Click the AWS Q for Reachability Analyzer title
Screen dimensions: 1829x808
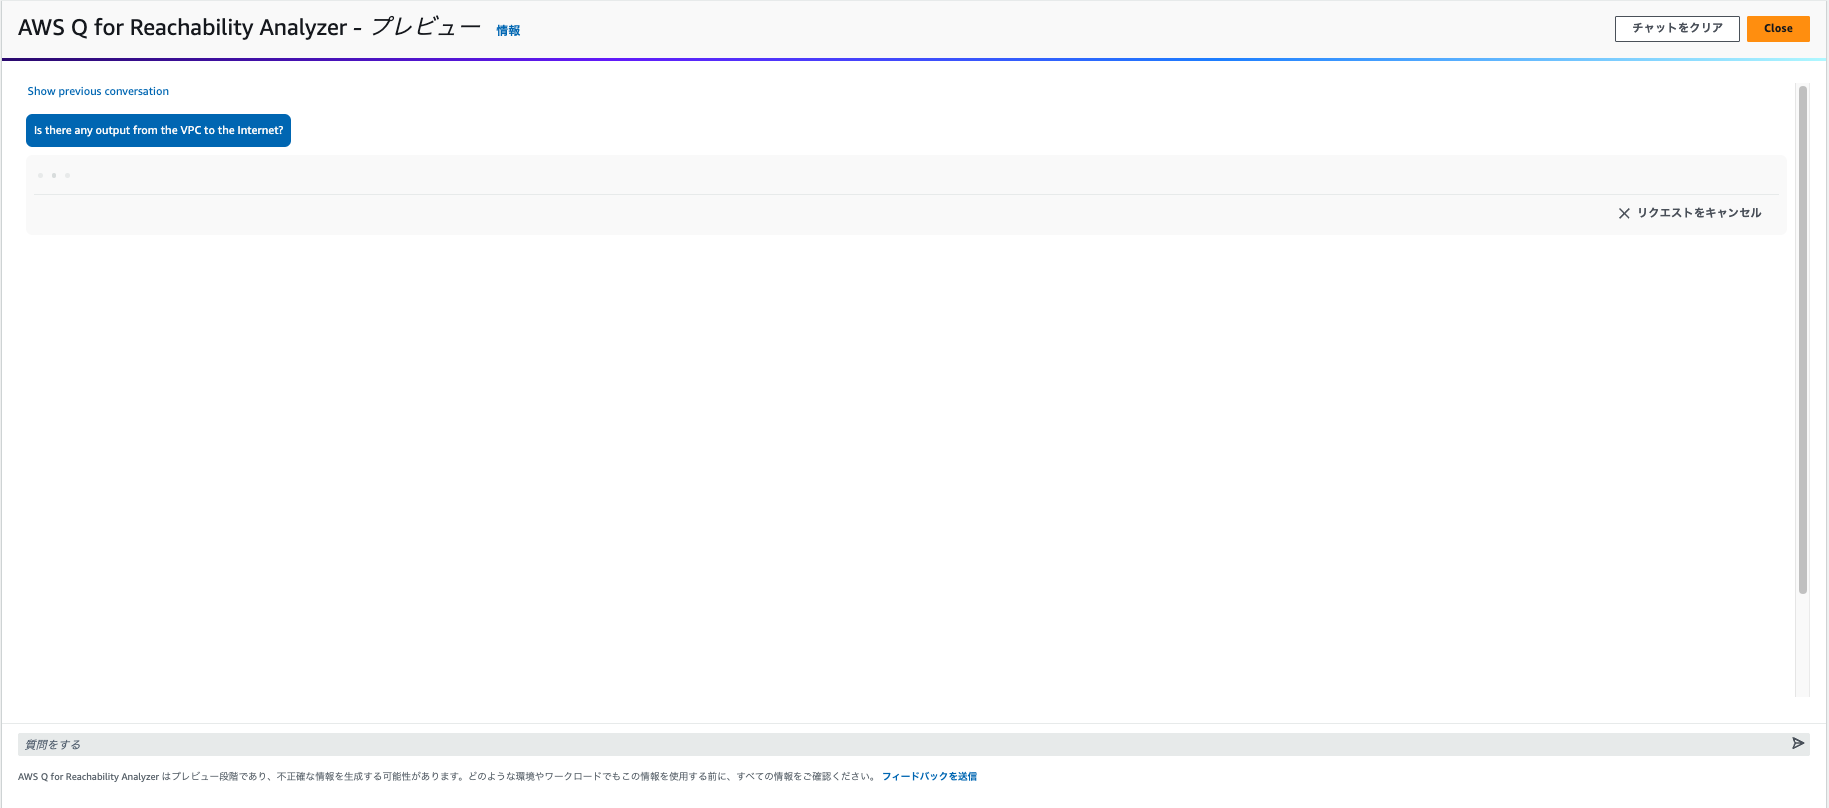point(249,27)
